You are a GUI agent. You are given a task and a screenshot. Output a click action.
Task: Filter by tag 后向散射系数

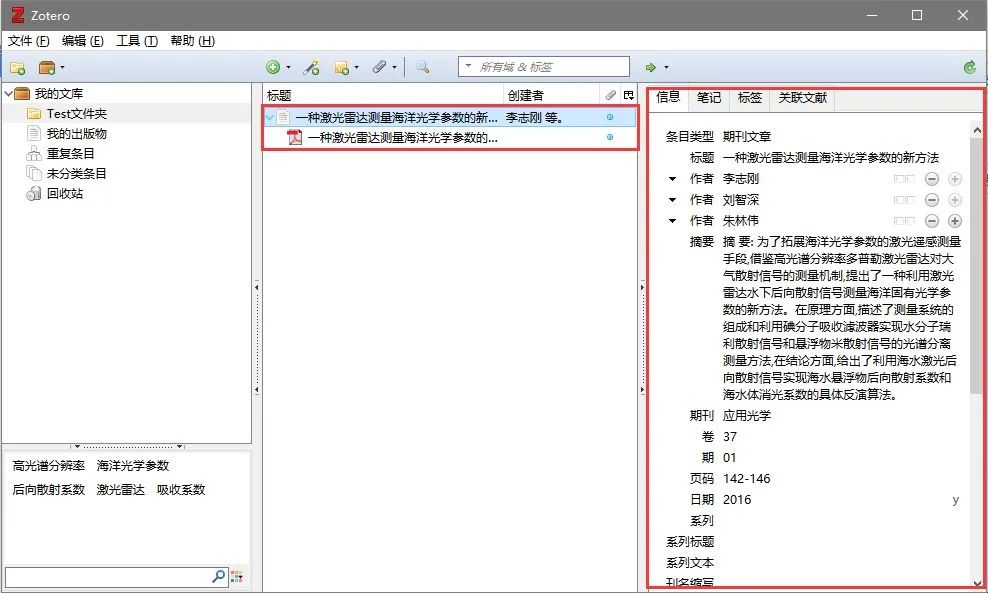tap(49, 490)
